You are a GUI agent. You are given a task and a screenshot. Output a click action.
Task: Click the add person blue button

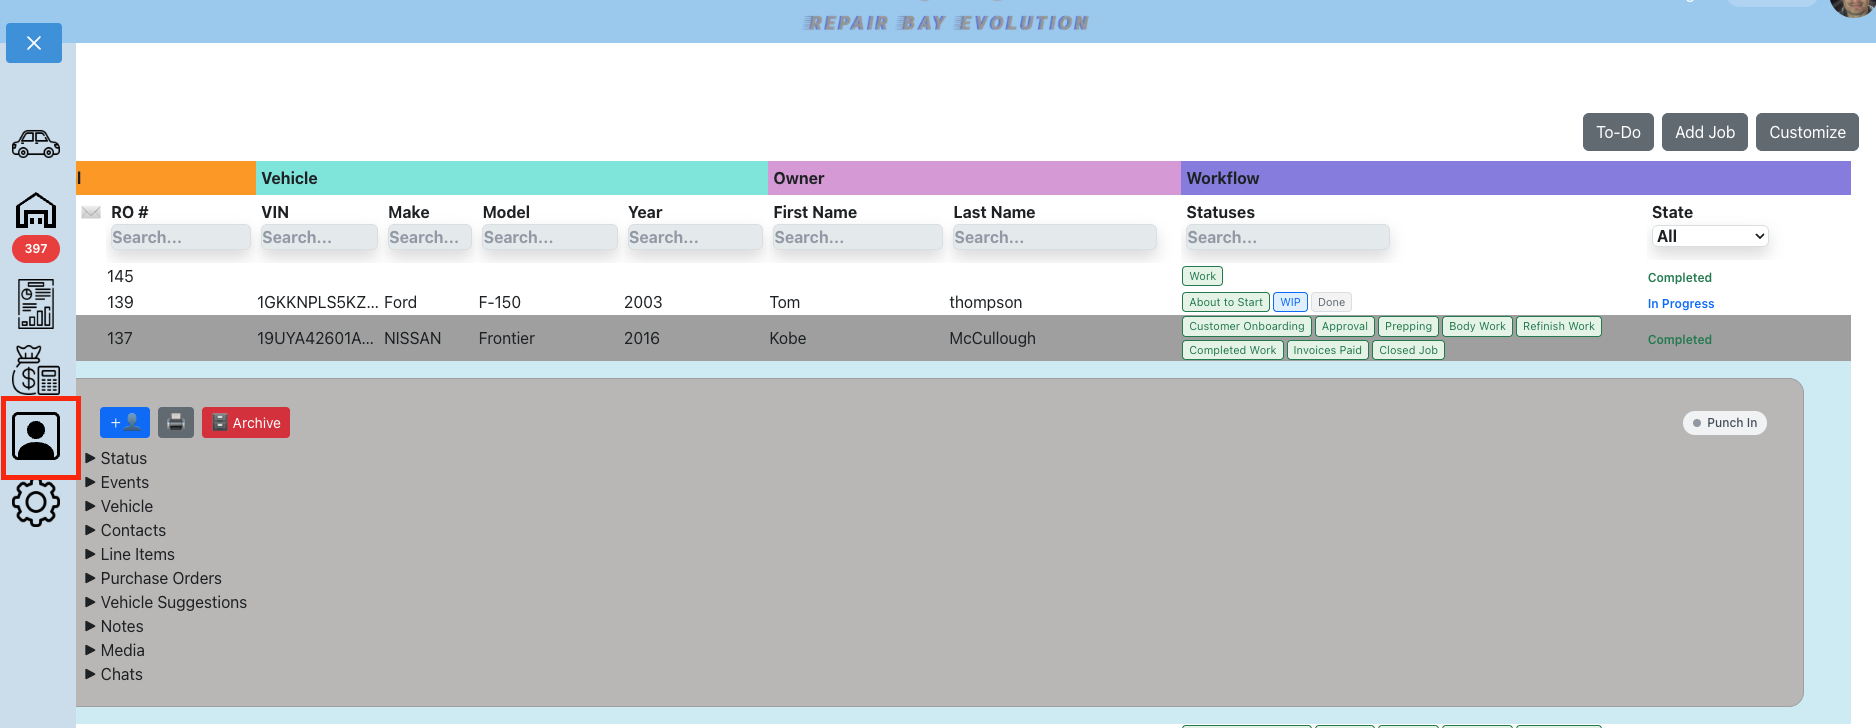pyautogui.click(x=125, y=423)
